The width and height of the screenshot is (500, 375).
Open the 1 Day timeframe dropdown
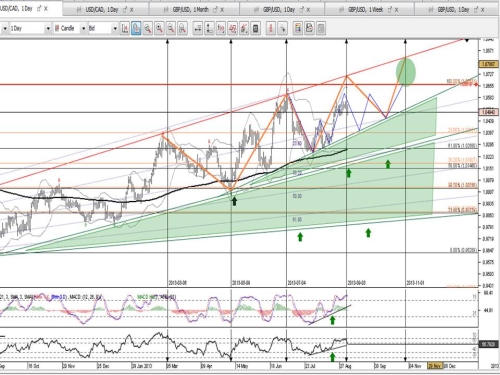pos(30,29)
